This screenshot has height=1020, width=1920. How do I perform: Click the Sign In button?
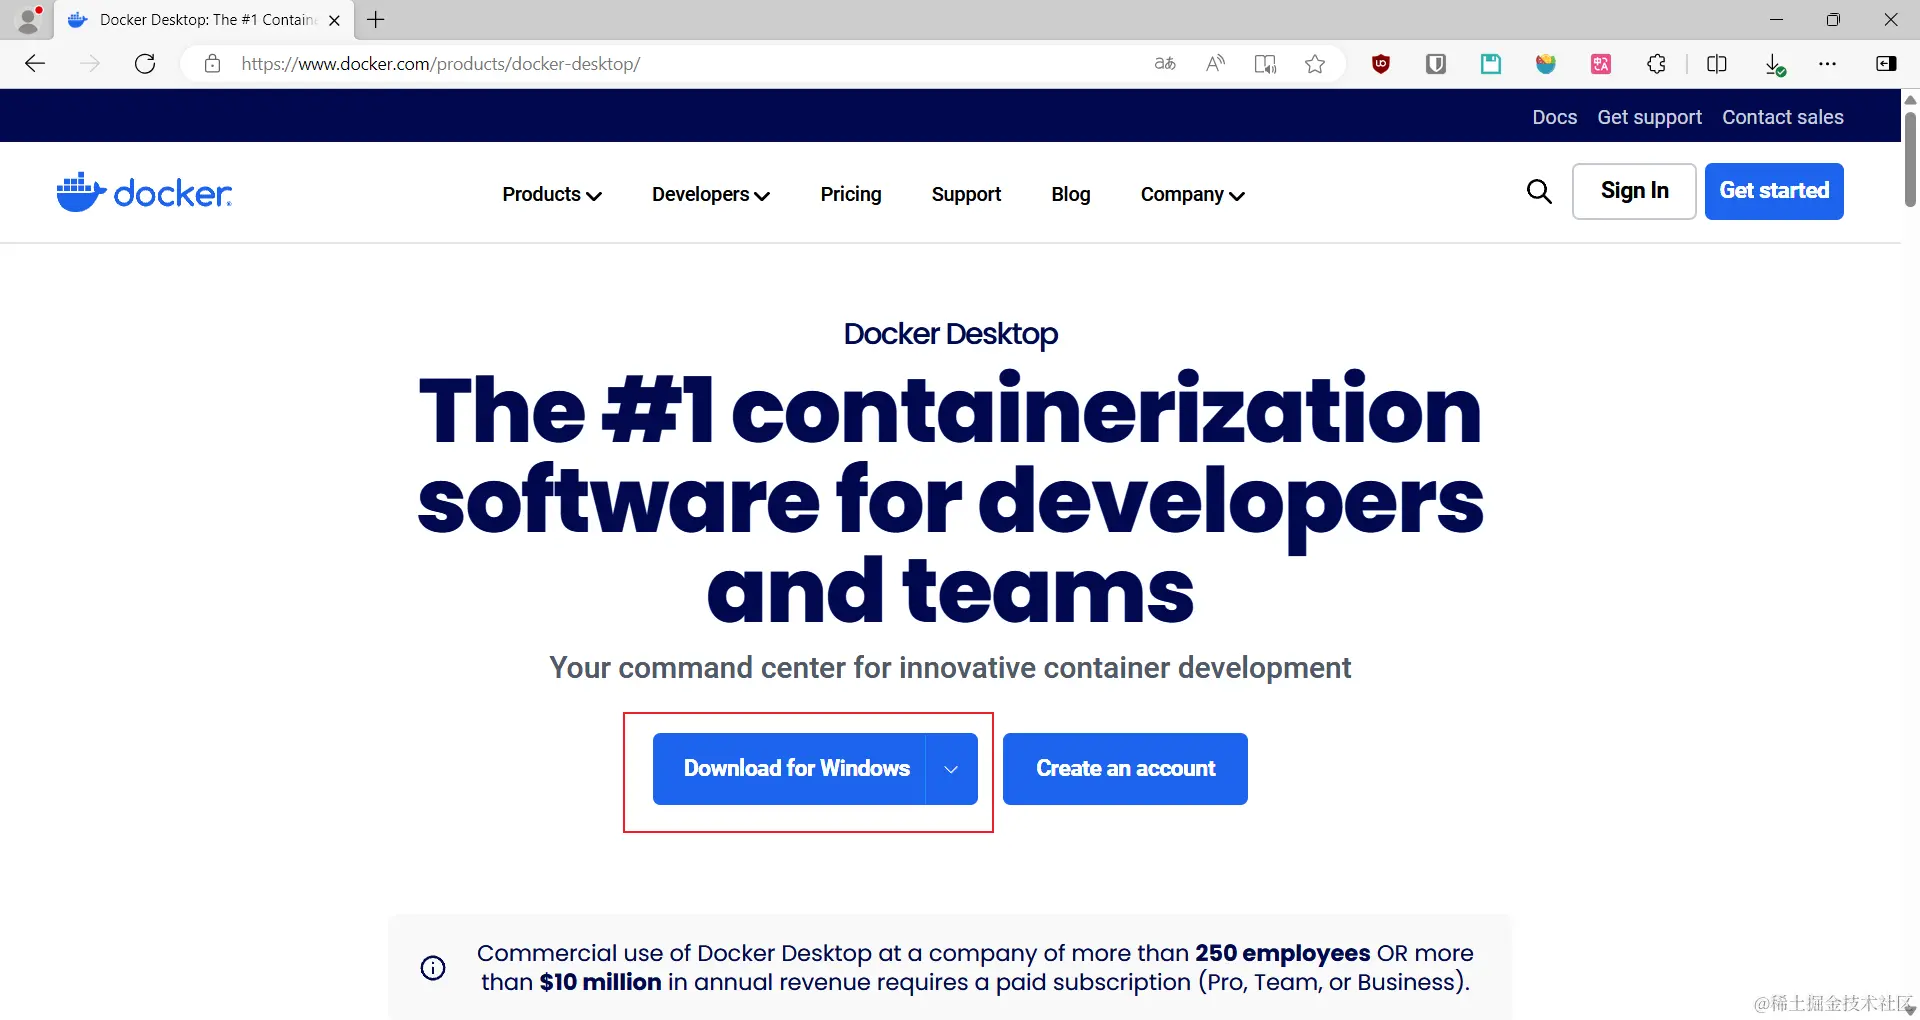[x=1634, y=191]
